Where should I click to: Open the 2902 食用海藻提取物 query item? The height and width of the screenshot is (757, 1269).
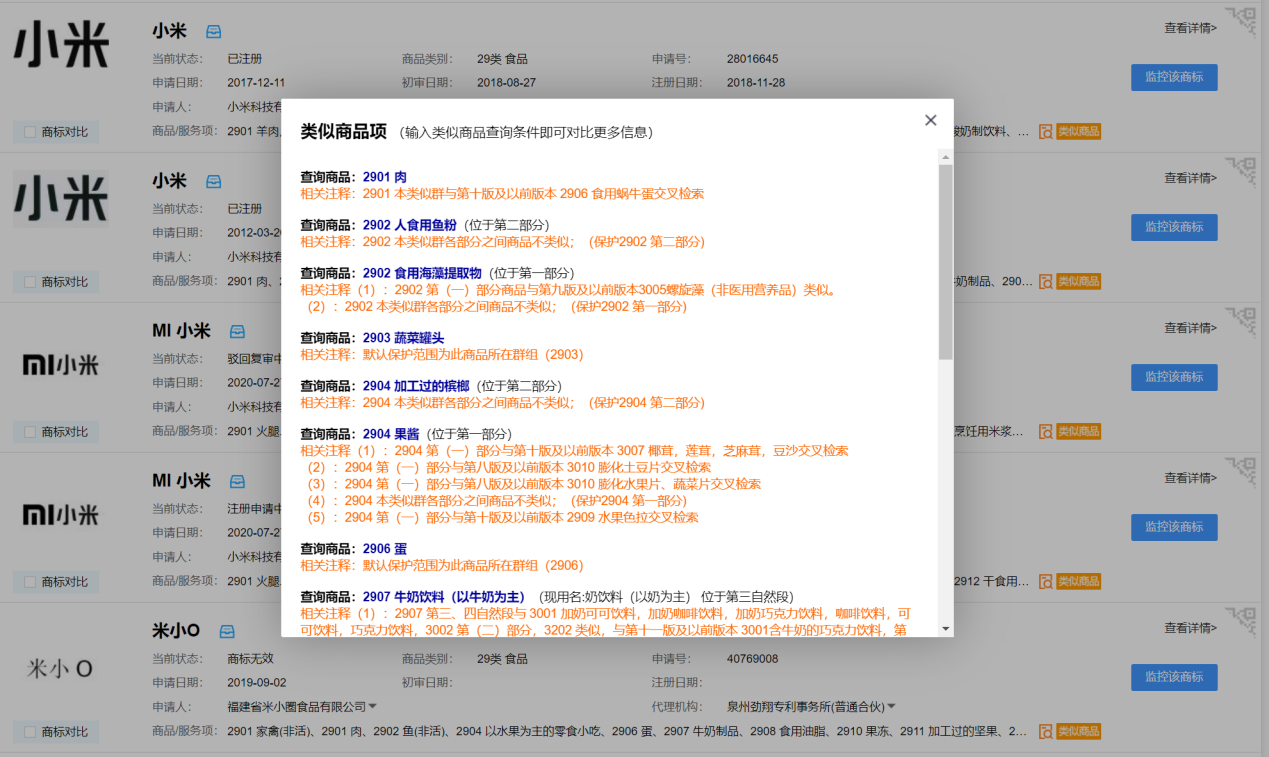pos(422,273)
